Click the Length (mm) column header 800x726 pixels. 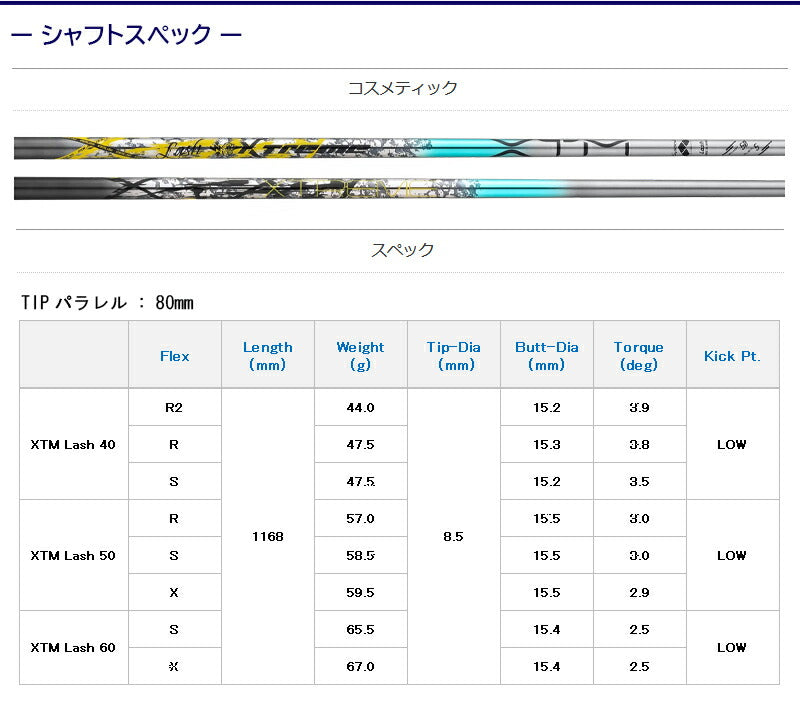click(x=268, y=356)
